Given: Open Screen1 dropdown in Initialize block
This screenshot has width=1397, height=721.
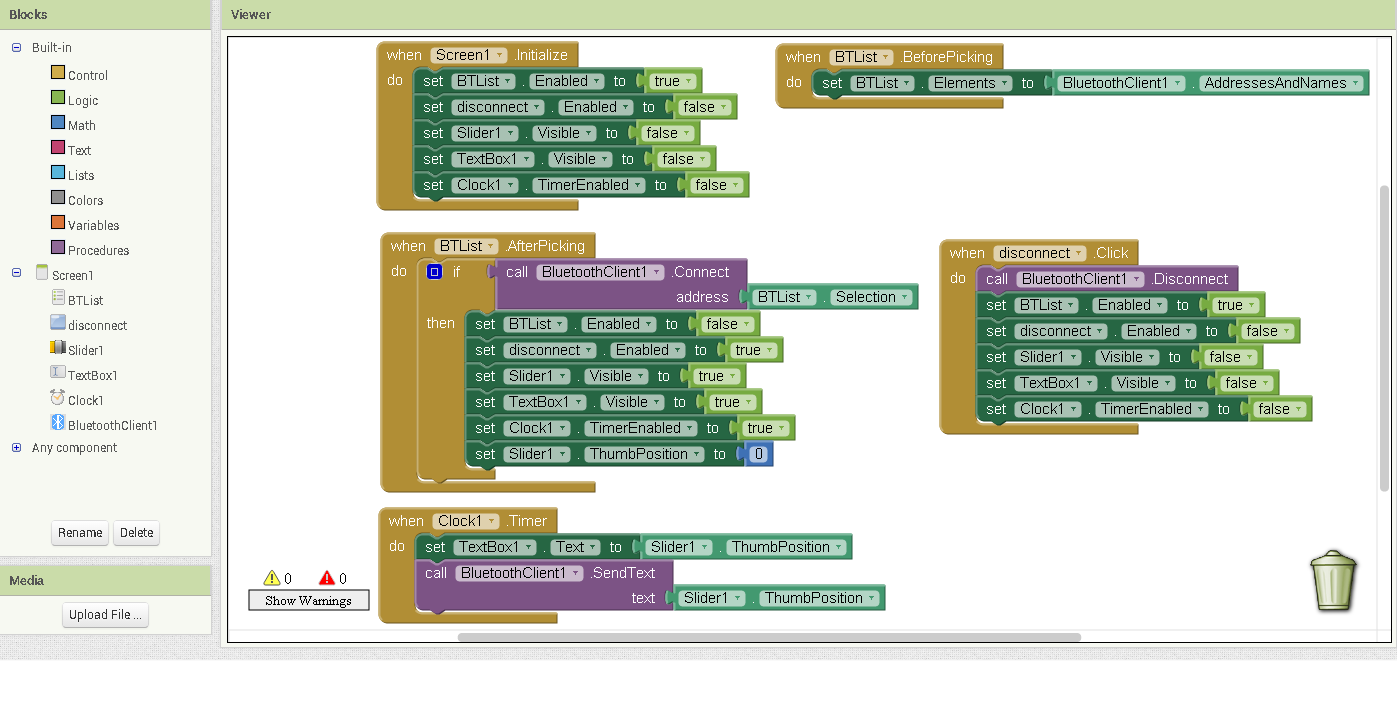Looking at the screenshot, I should click(x=470, y=55).
